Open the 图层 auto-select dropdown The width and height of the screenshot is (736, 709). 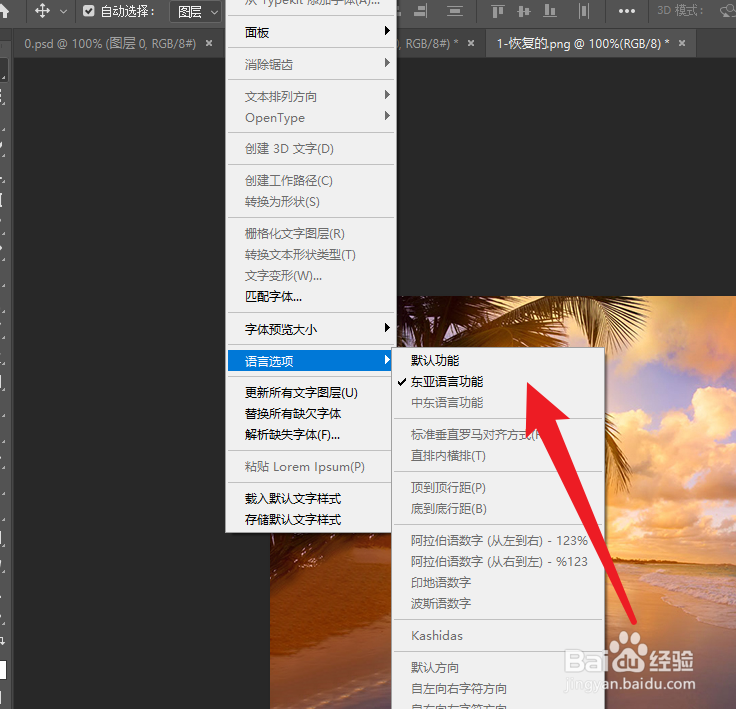[195, 12]
